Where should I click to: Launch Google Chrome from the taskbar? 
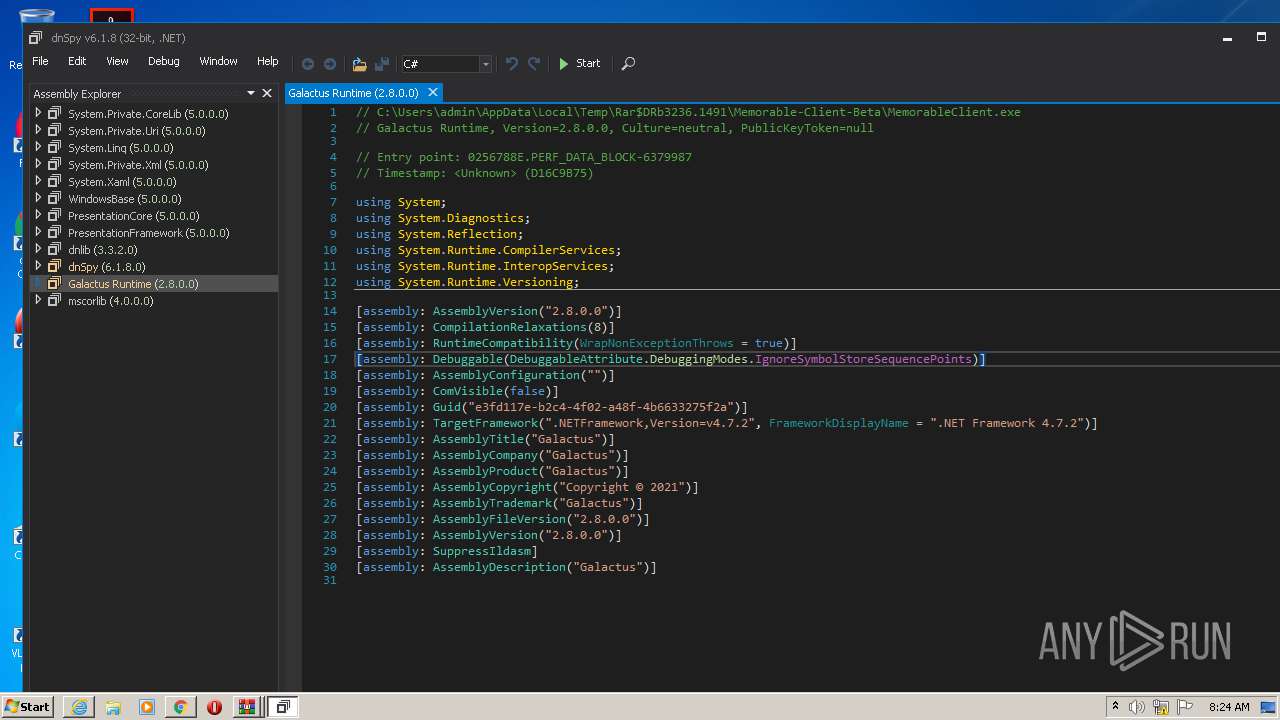(x=180, y=707)
